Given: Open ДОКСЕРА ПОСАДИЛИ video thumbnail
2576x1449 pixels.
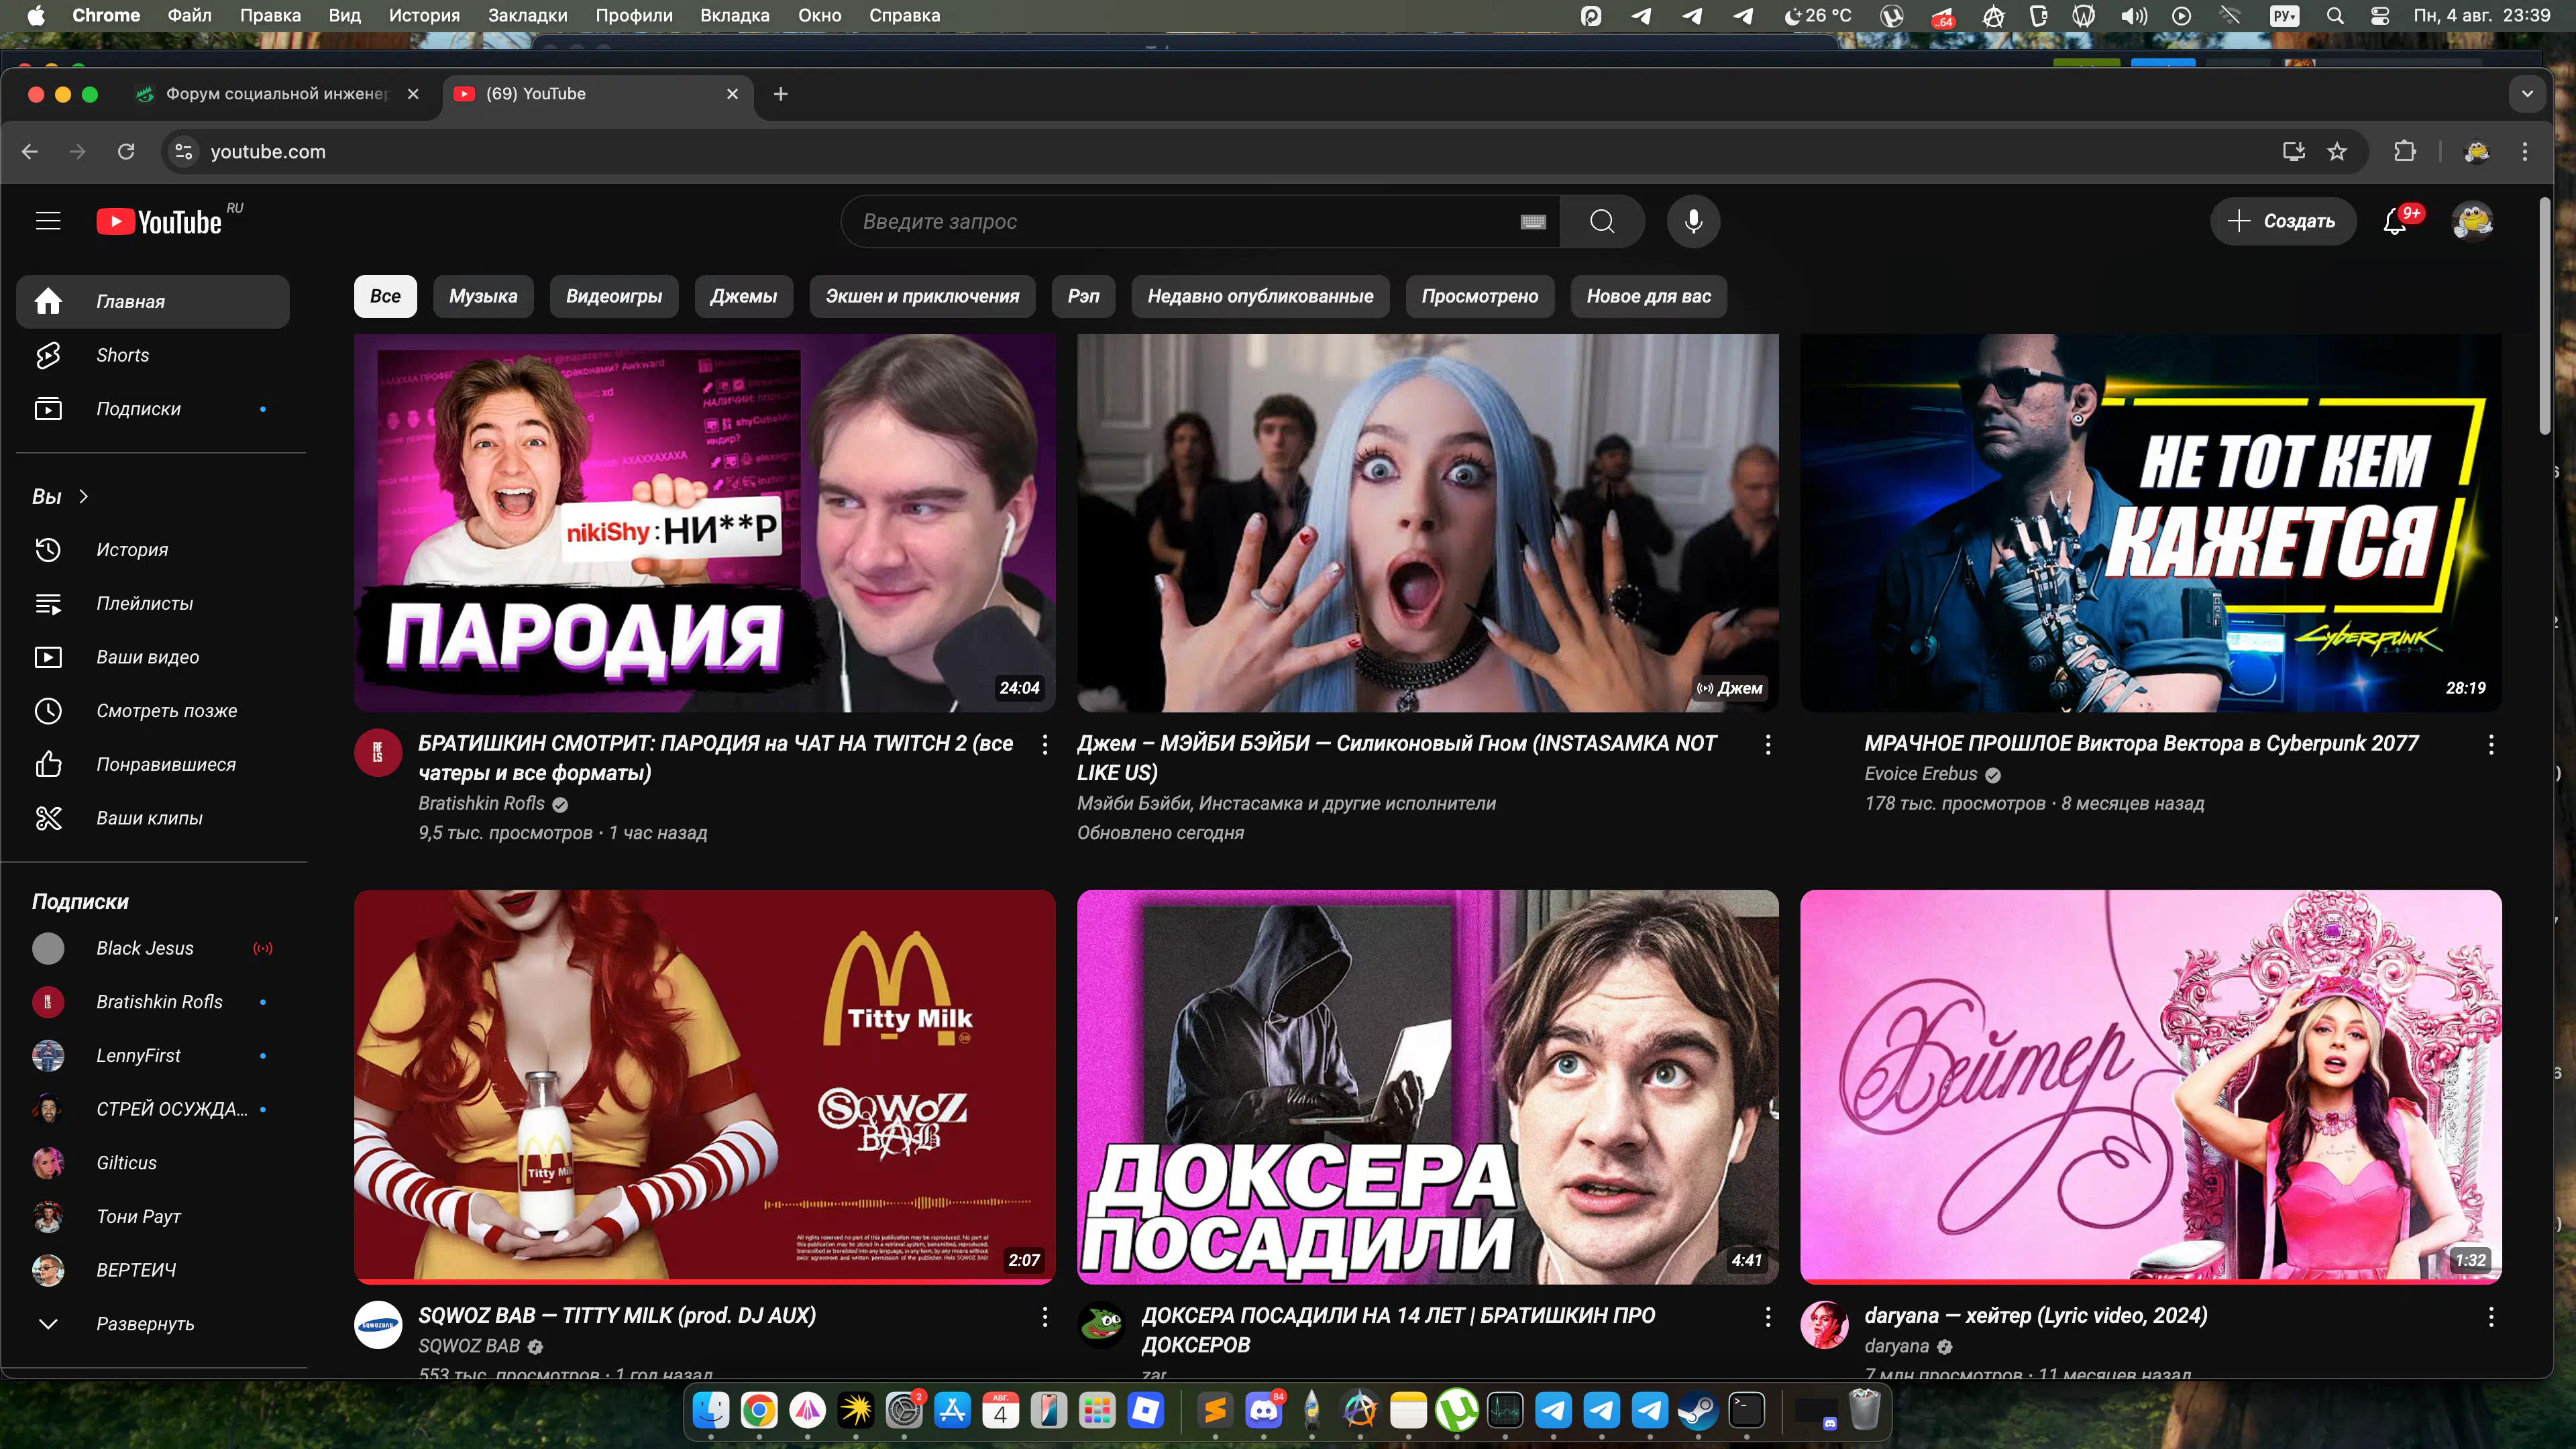Looking at the screenshot, I should tap(1427, 1087).
